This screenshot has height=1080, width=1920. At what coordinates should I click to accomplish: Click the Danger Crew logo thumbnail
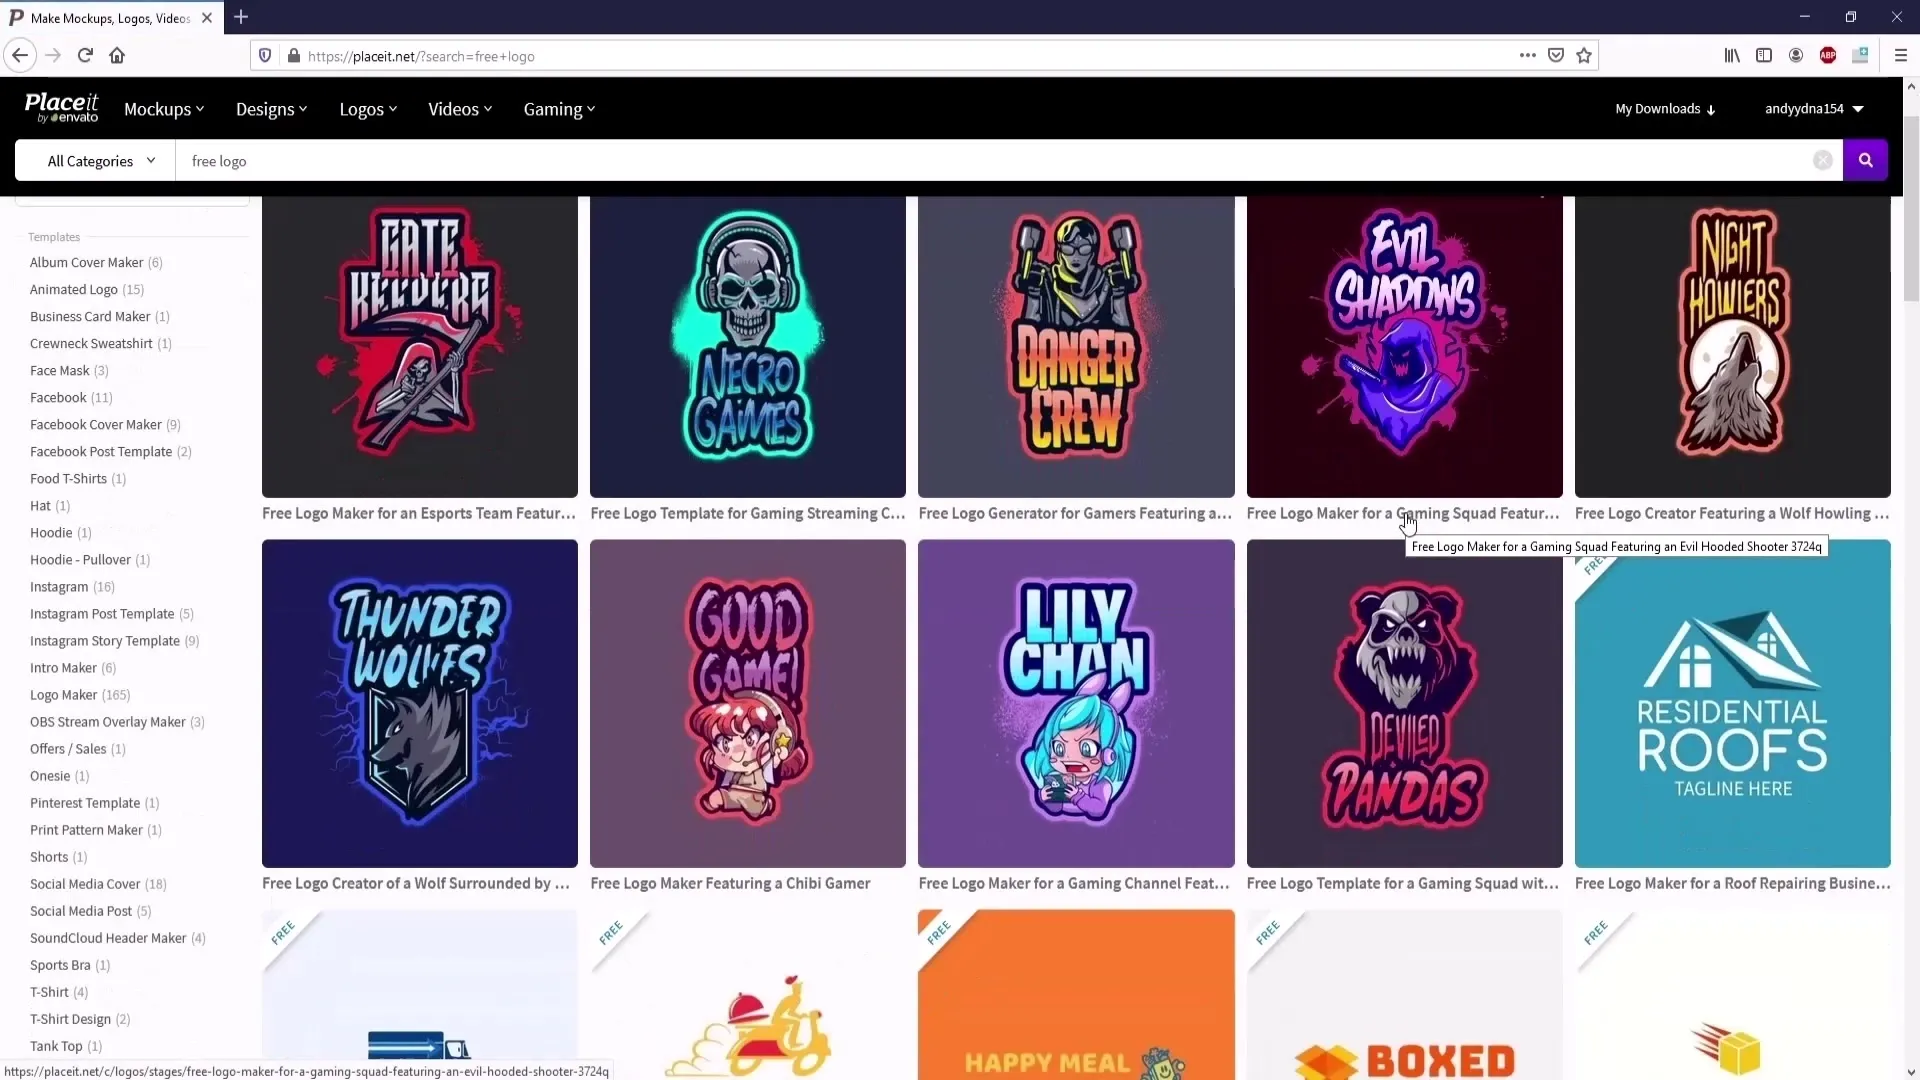(x=1075, y=347)
